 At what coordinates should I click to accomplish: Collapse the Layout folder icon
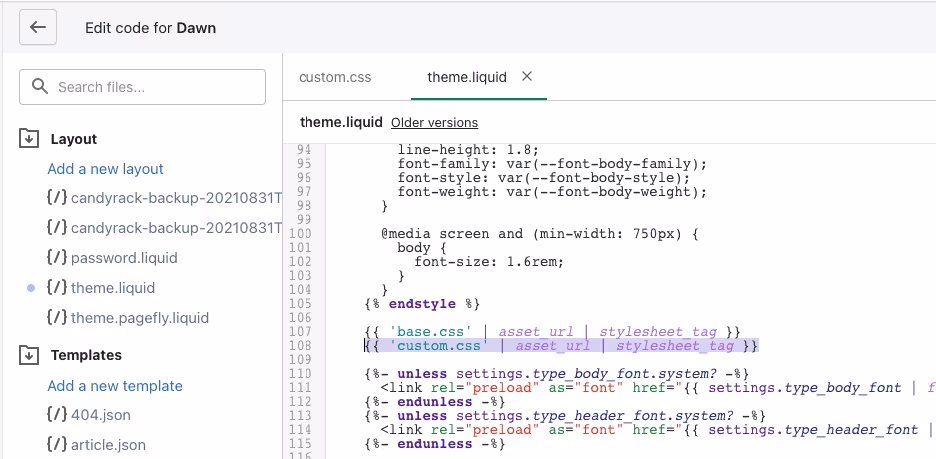[x=28, y=139]
